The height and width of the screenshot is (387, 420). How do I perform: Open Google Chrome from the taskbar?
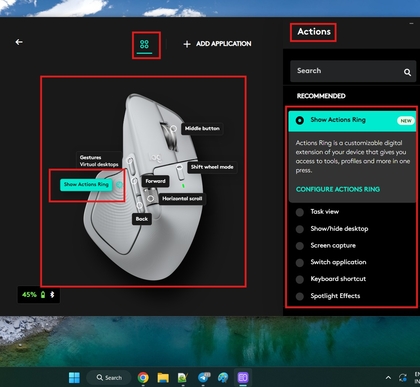tap(143, 378)
